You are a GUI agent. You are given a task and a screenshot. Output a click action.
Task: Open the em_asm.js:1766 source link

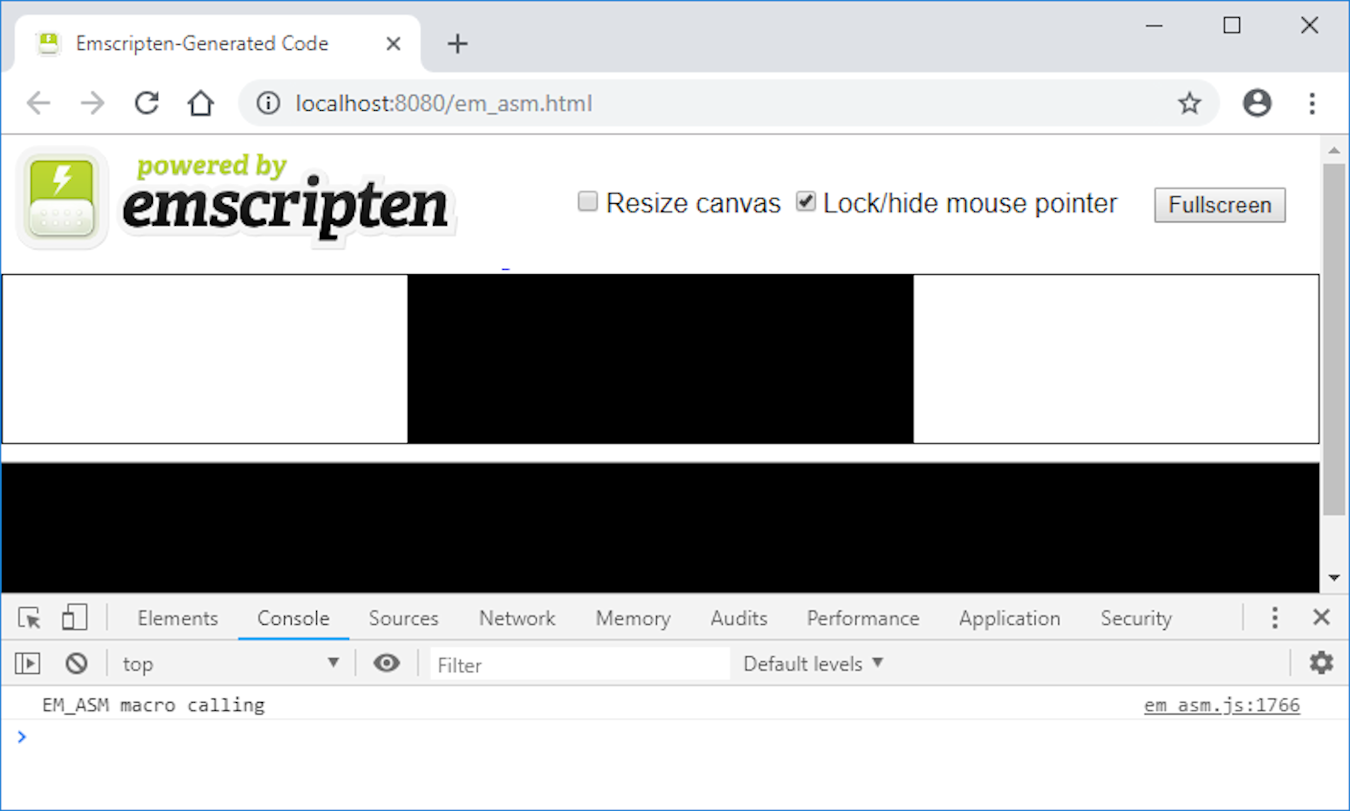point(1221,705)
